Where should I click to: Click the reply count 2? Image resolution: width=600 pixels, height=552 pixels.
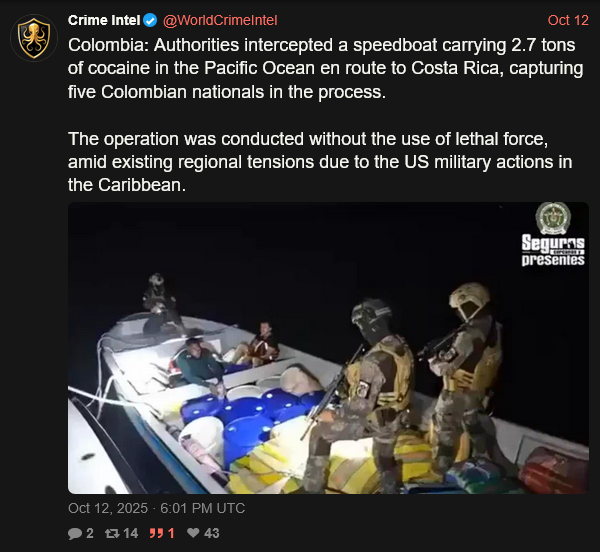coord(90,533)
